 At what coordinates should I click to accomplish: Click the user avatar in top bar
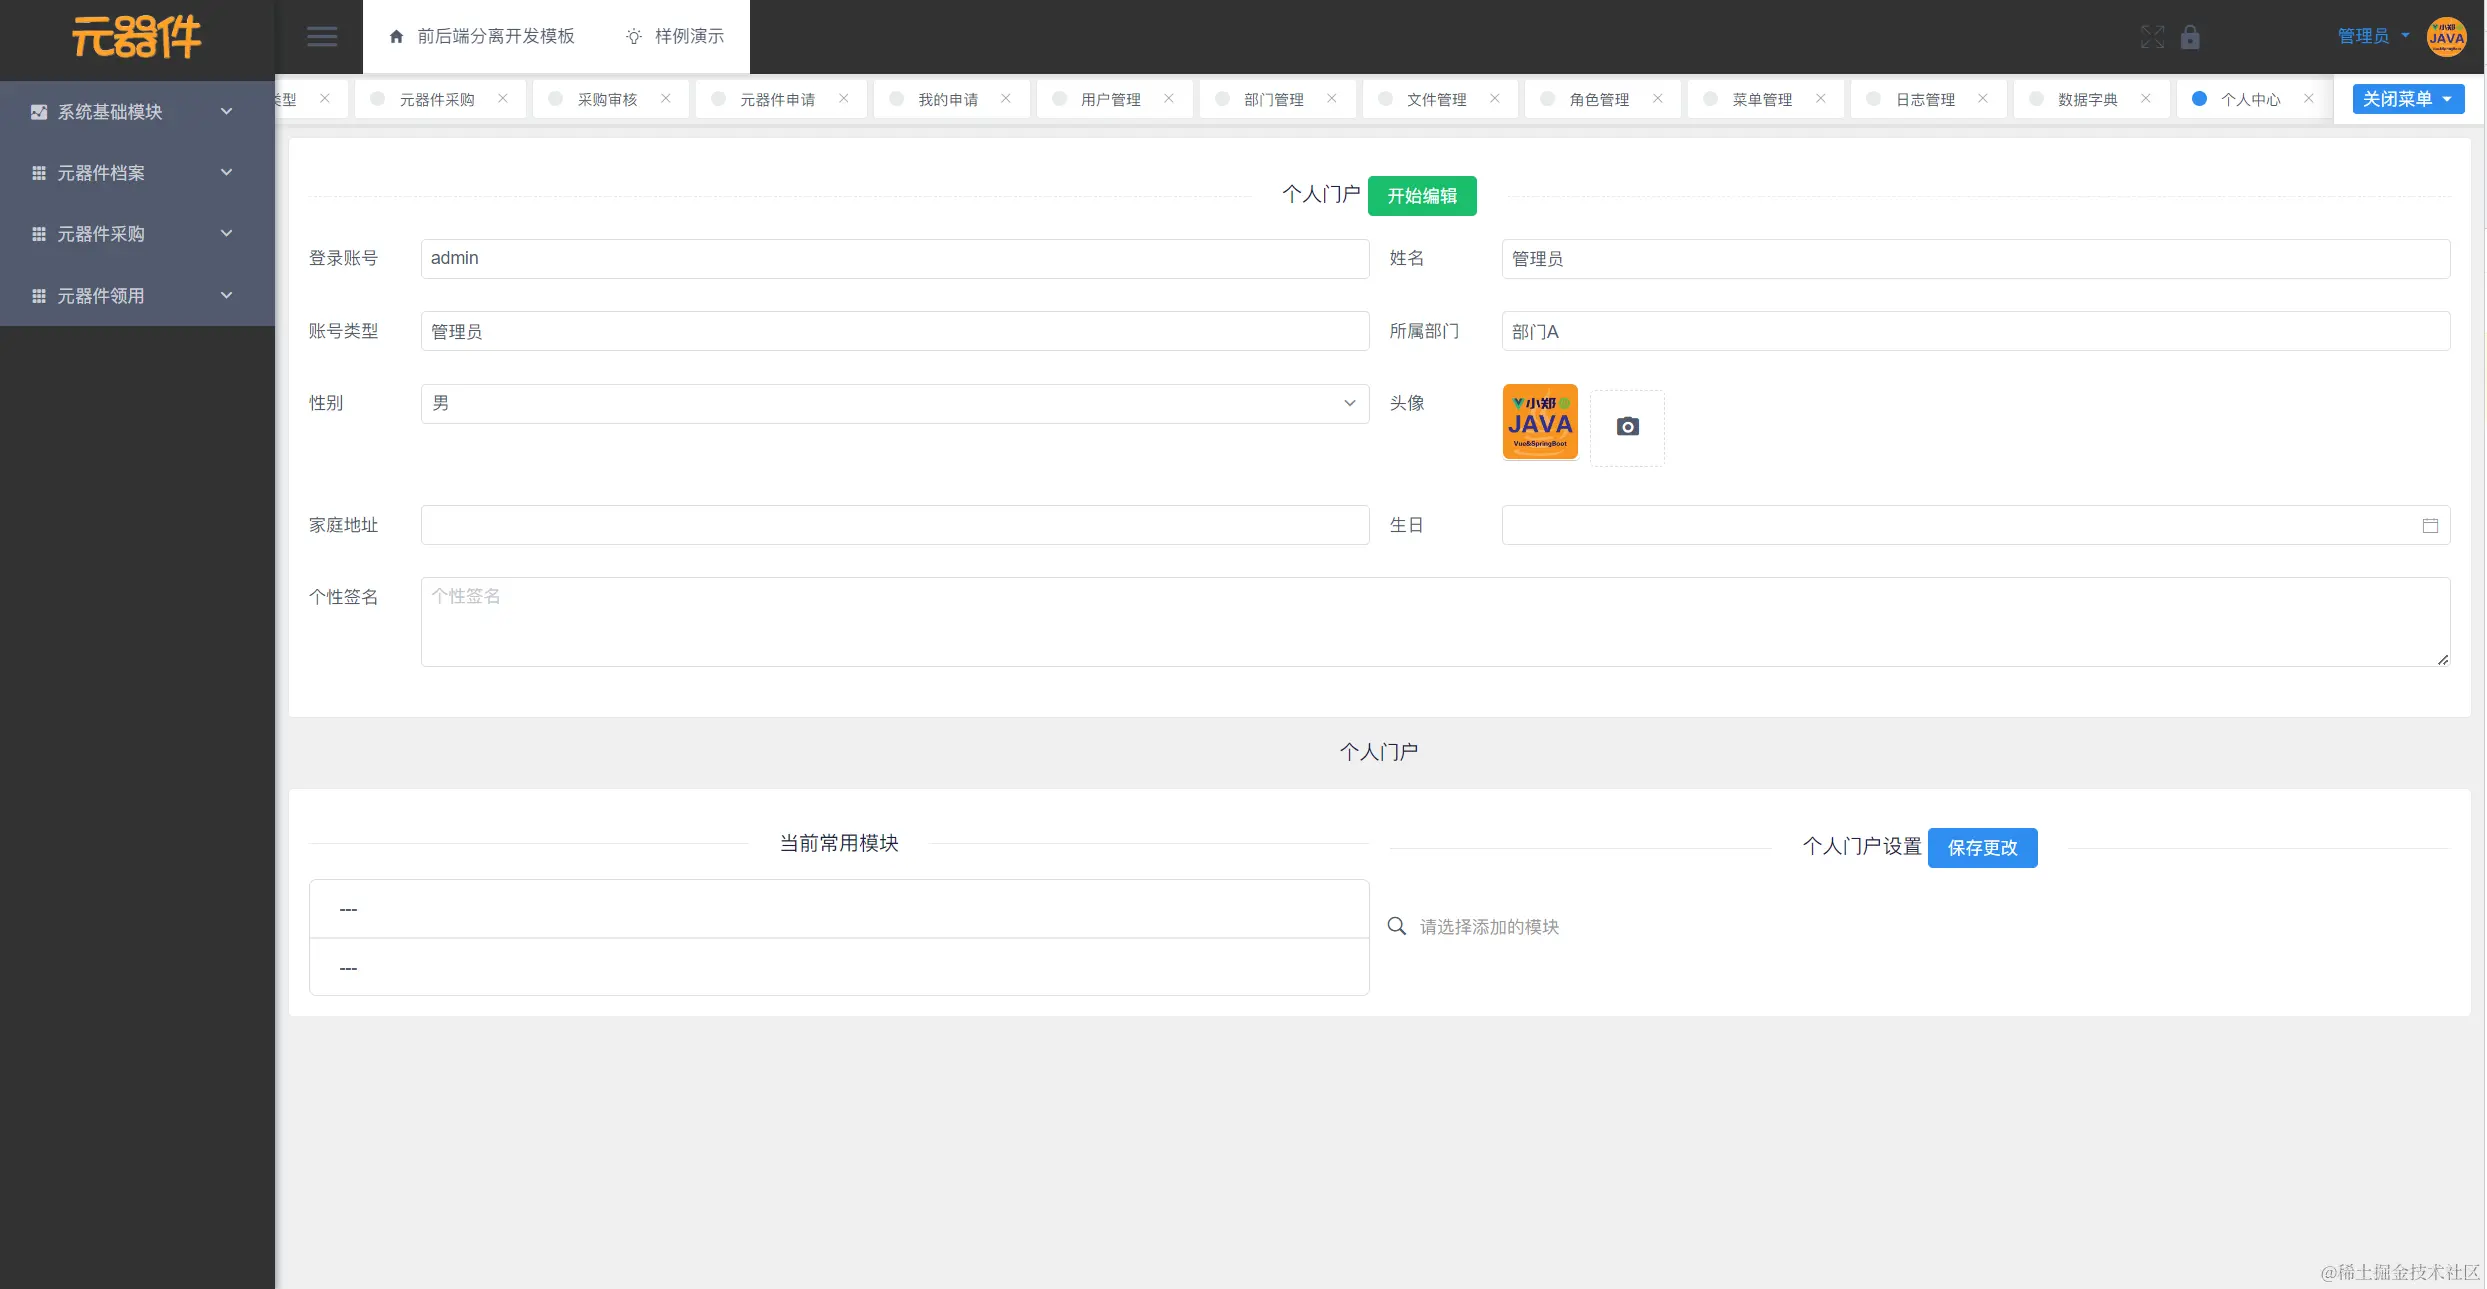pyautogui.click(x=2446, y=37)
